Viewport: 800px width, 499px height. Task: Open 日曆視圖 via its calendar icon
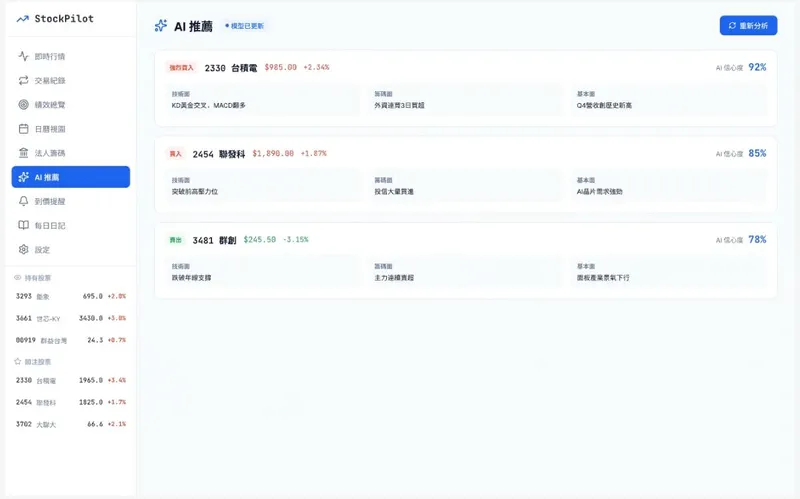tap(23, 129)
